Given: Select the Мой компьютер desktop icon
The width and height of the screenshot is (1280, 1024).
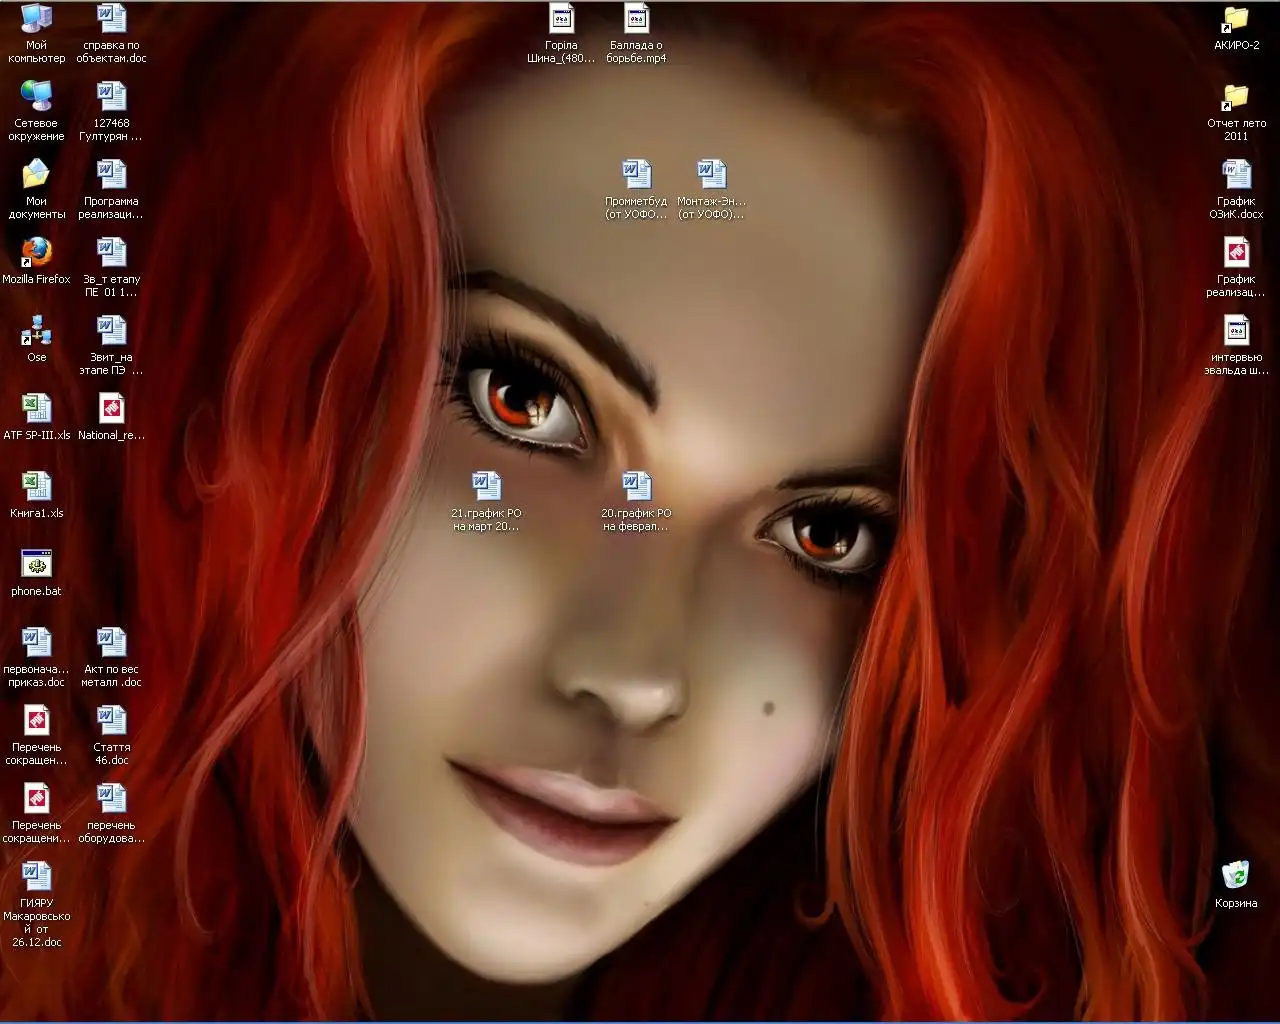Looking at the screenshot, I should point(36,33).
